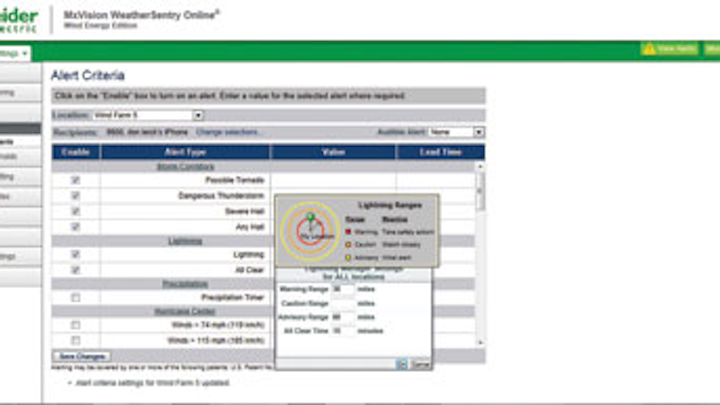
Task: Click the orange Caution zone swatch
Action: click(348, 245)
